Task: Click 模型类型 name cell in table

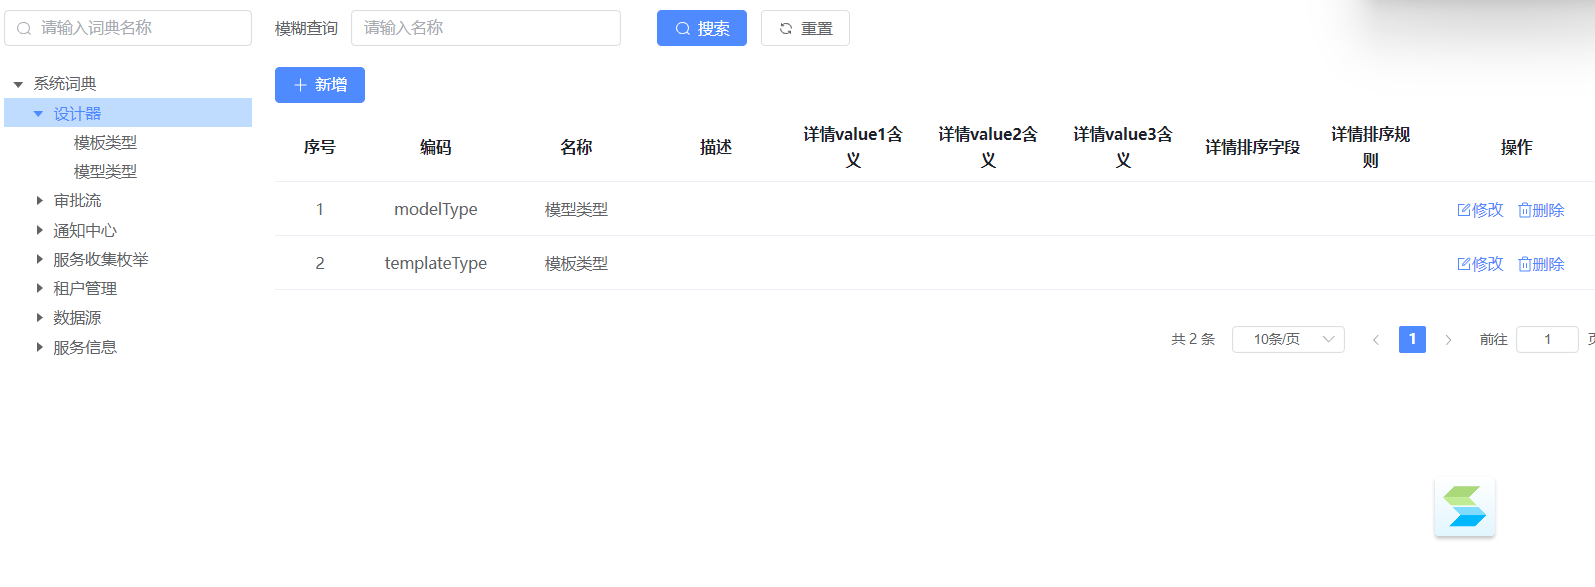Action: pyautogui.click(x=576, y=209)
